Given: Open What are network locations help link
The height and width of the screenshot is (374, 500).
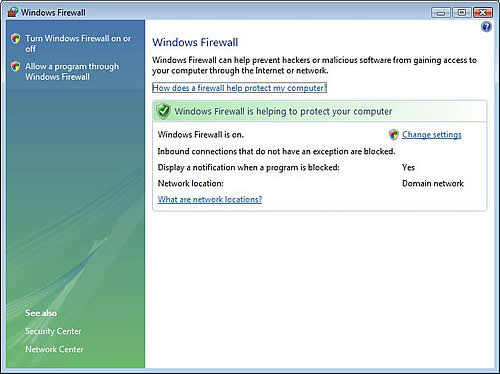Looking at the screenshot, I should (x=210, y=199).
